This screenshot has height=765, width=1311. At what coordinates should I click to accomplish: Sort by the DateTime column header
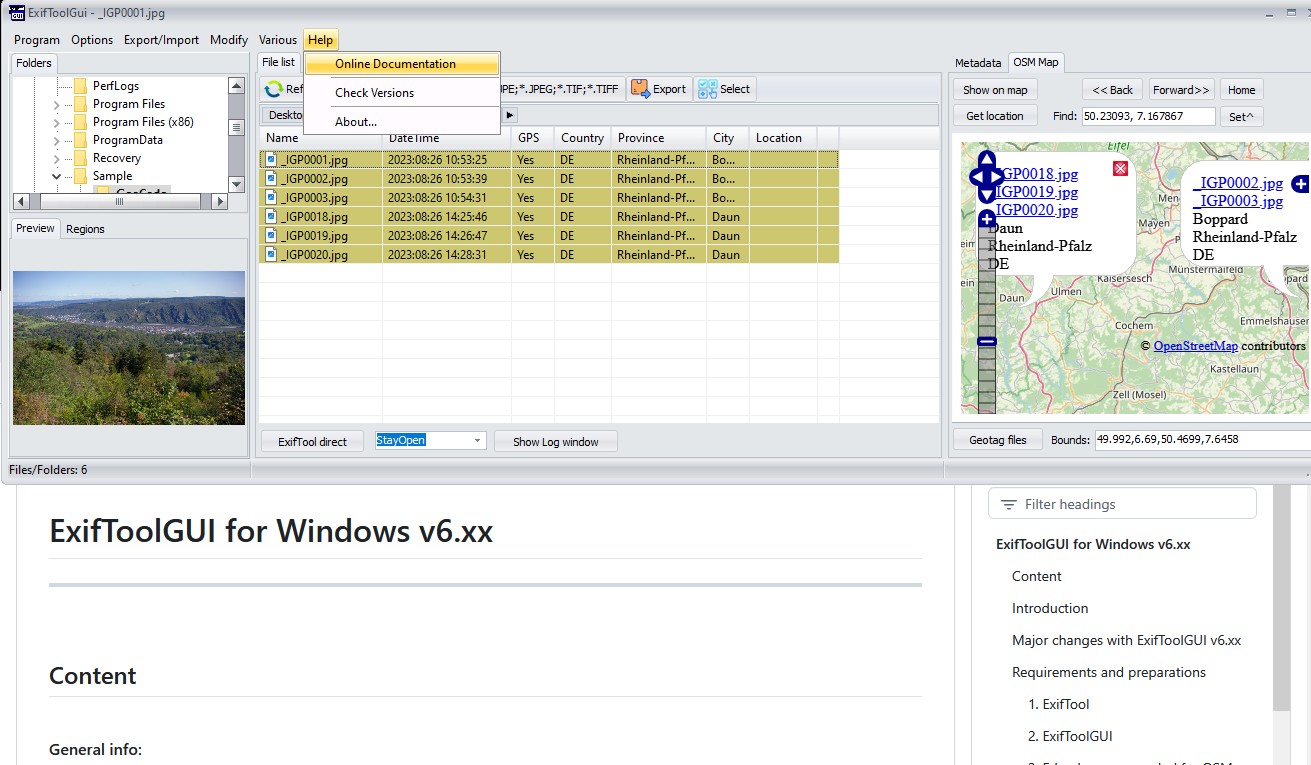click(447, 138)
